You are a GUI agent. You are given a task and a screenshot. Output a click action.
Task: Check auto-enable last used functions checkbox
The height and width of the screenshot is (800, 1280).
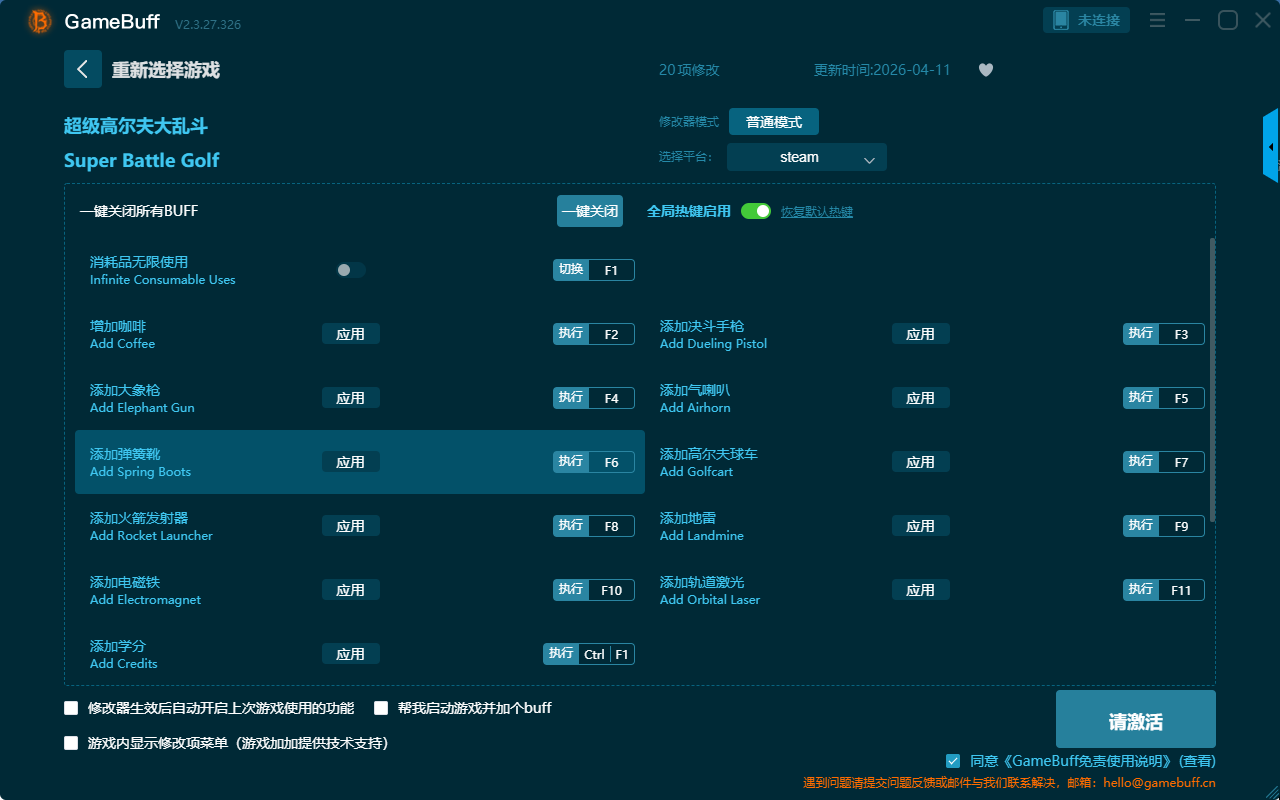[71, 708]
